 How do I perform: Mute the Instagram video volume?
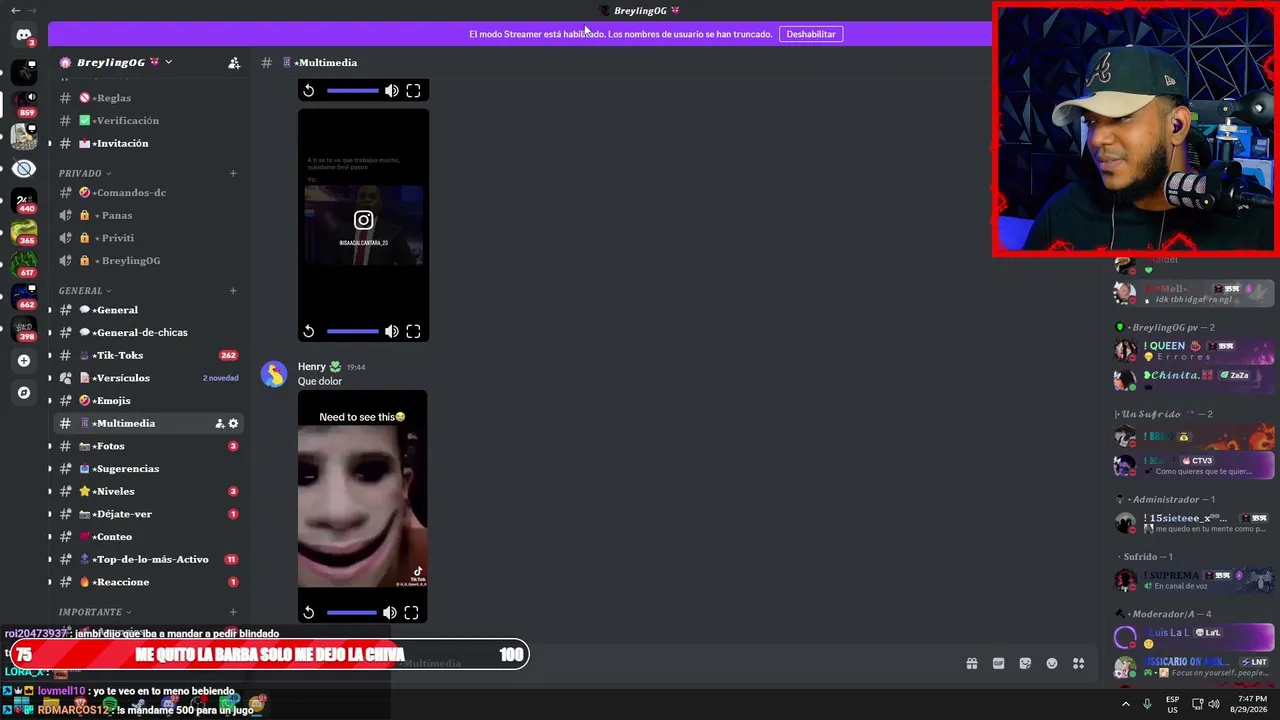pos(391,331)
